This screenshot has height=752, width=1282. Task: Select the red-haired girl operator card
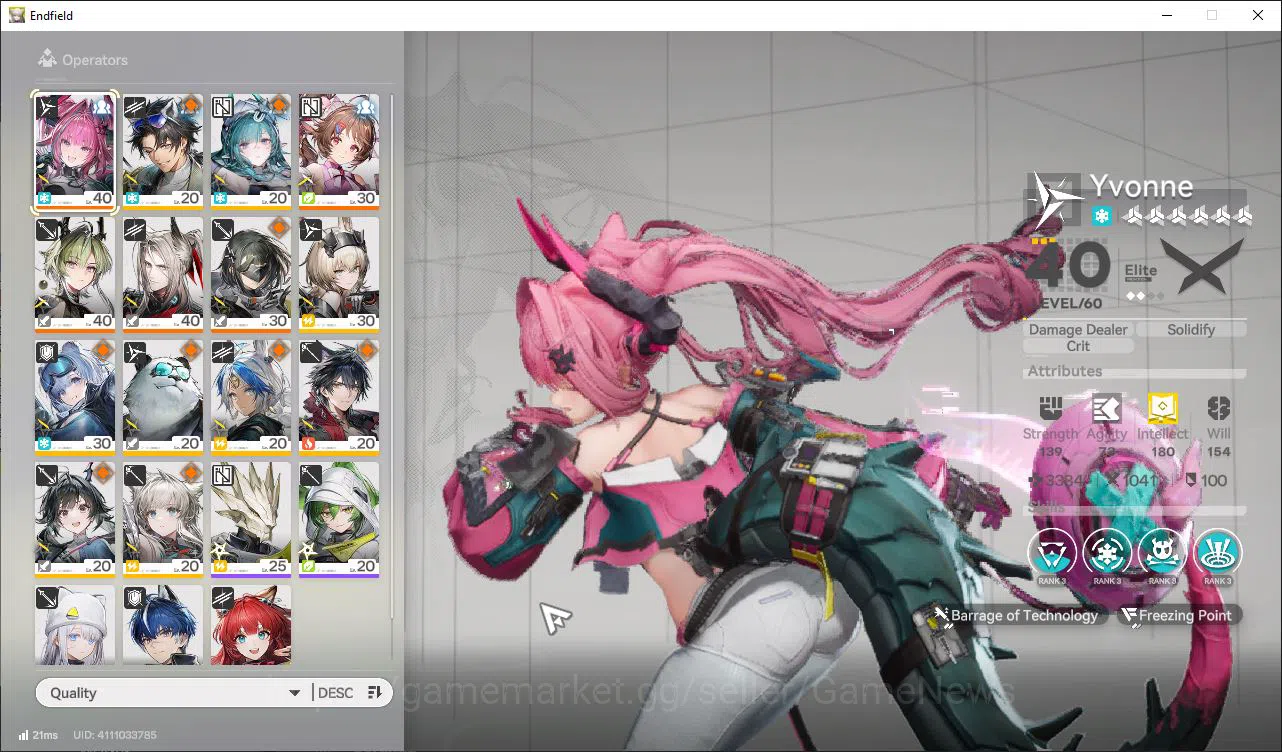pyautogui.click(x=251, y=625)
